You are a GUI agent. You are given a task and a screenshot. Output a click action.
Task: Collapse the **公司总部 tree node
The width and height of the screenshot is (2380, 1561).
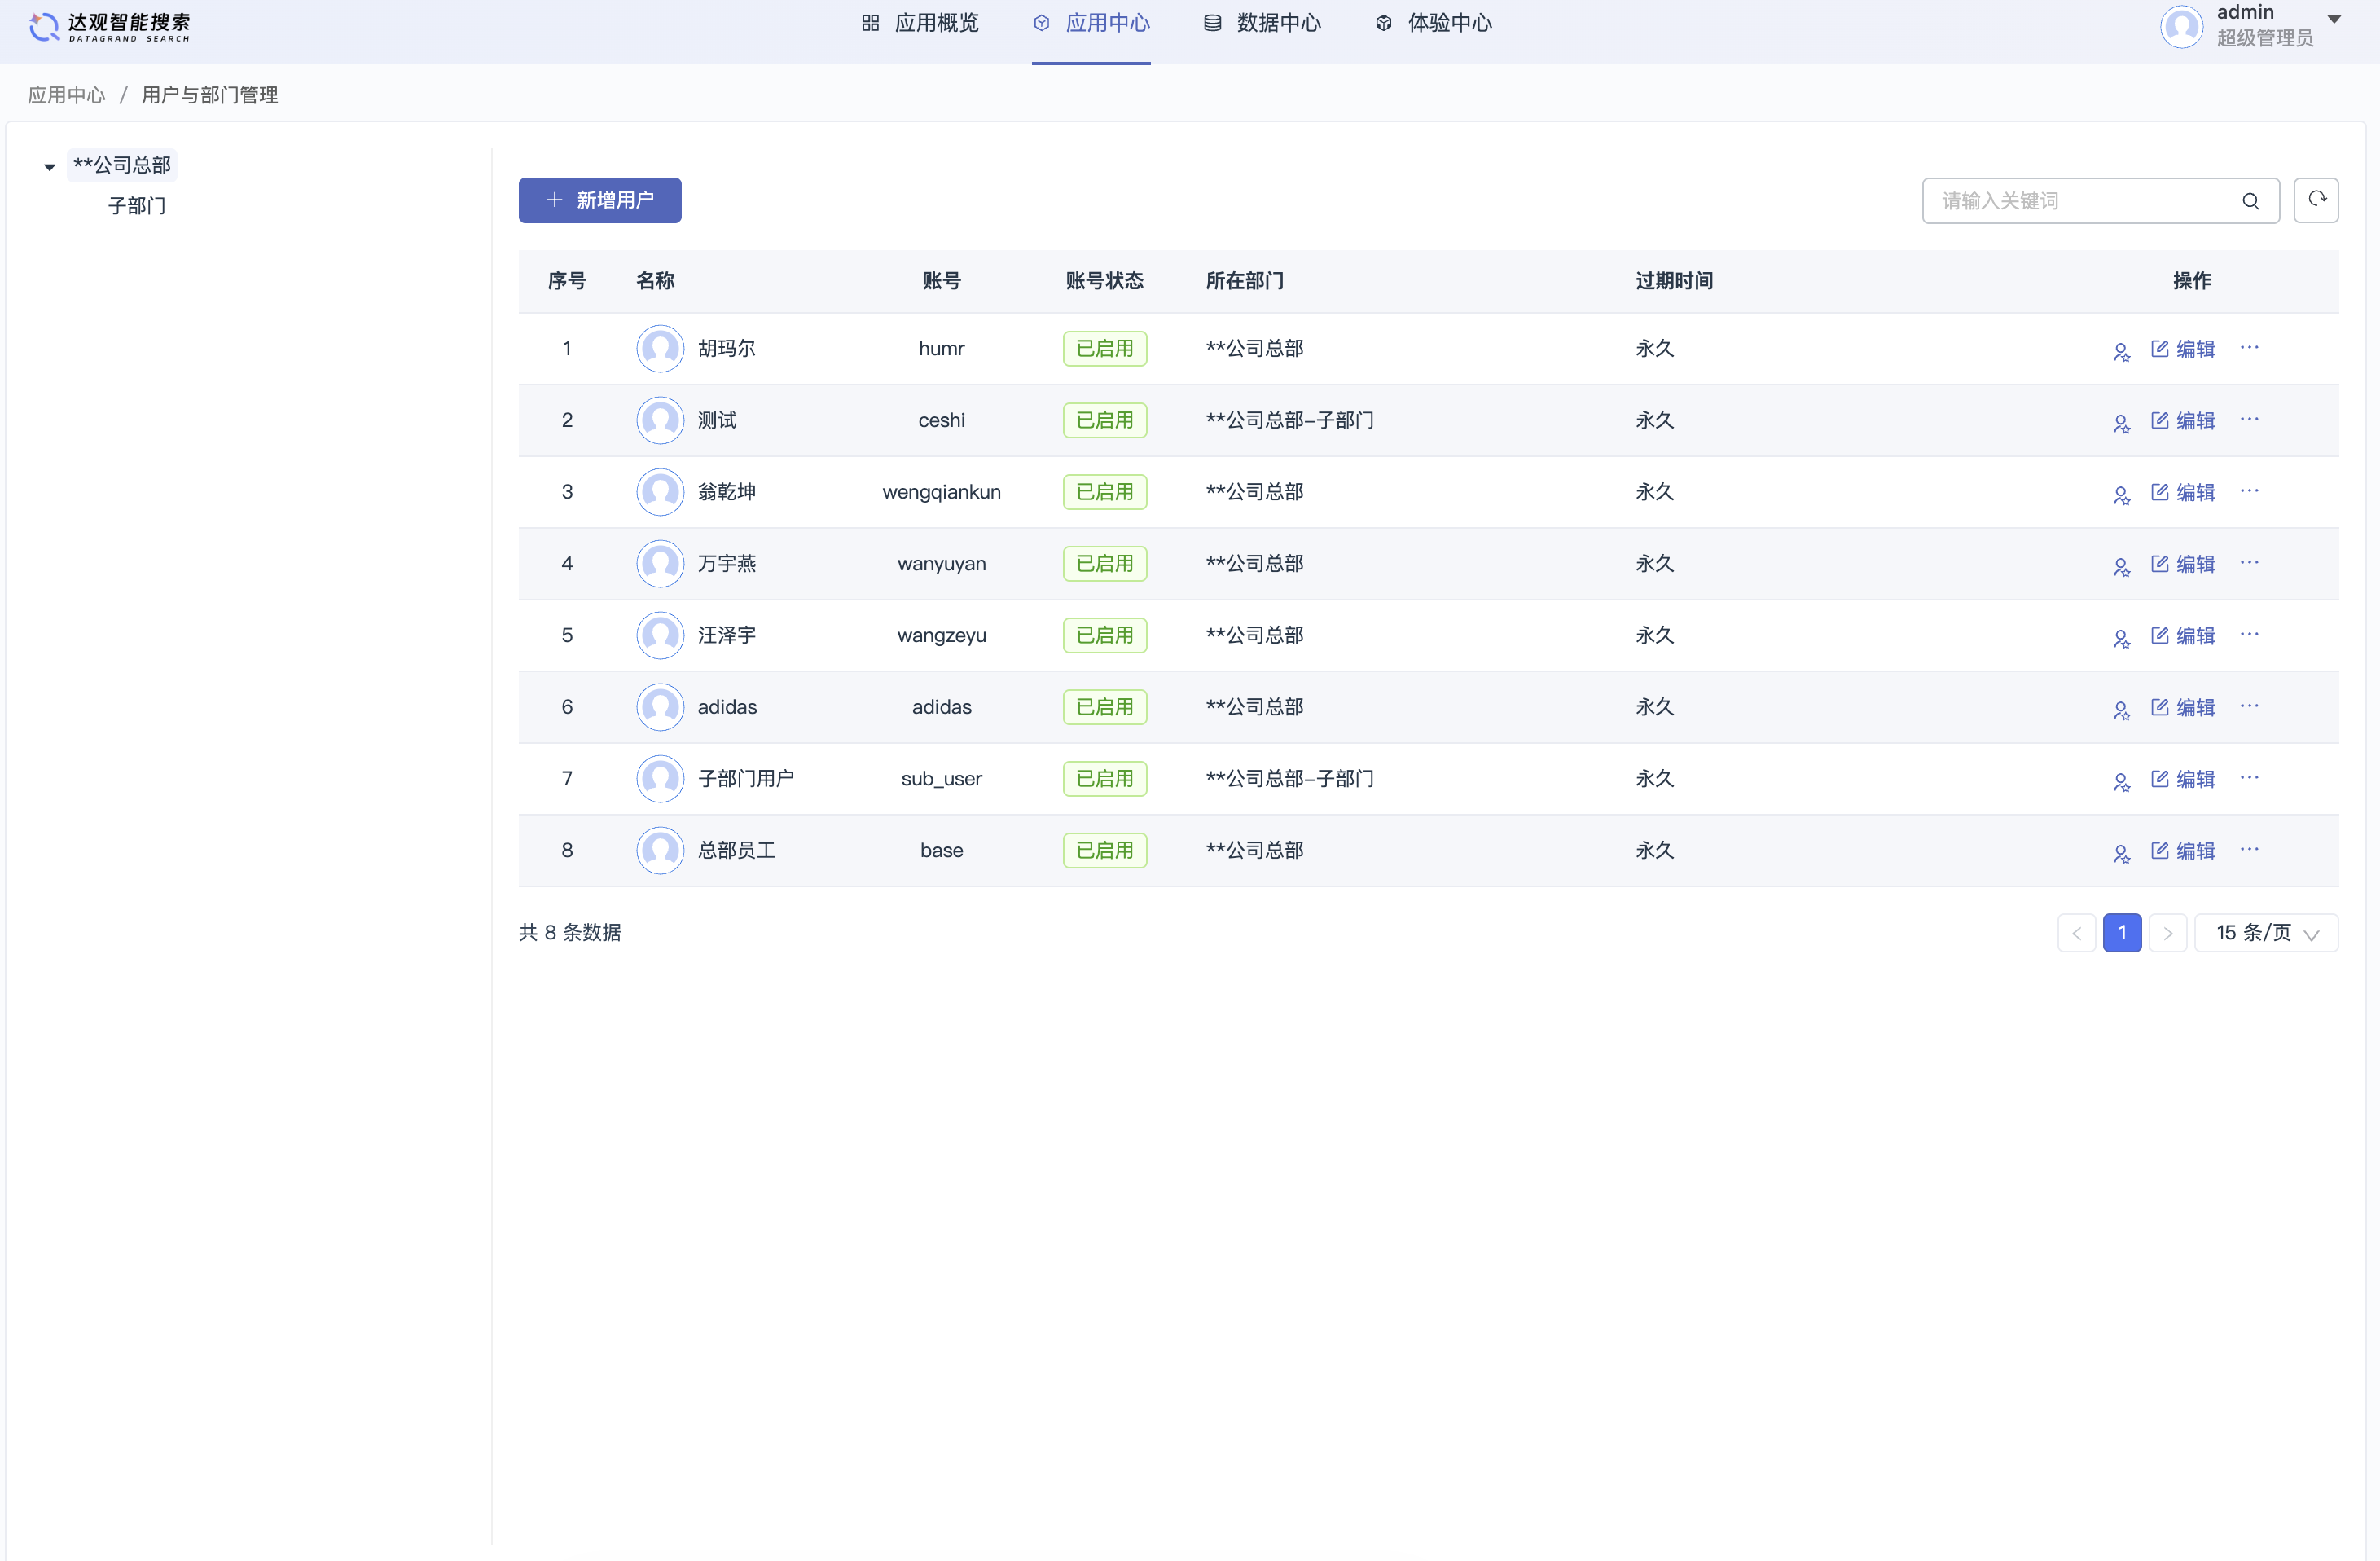(49, 167)
